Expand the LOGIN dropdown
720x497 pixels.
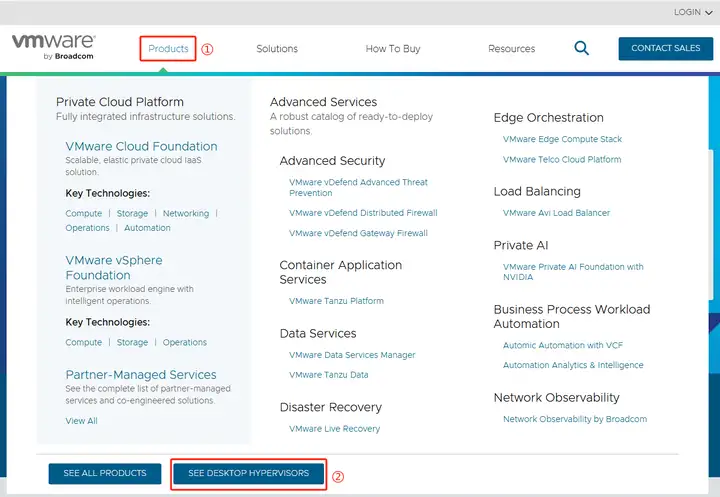click(693, 12)
